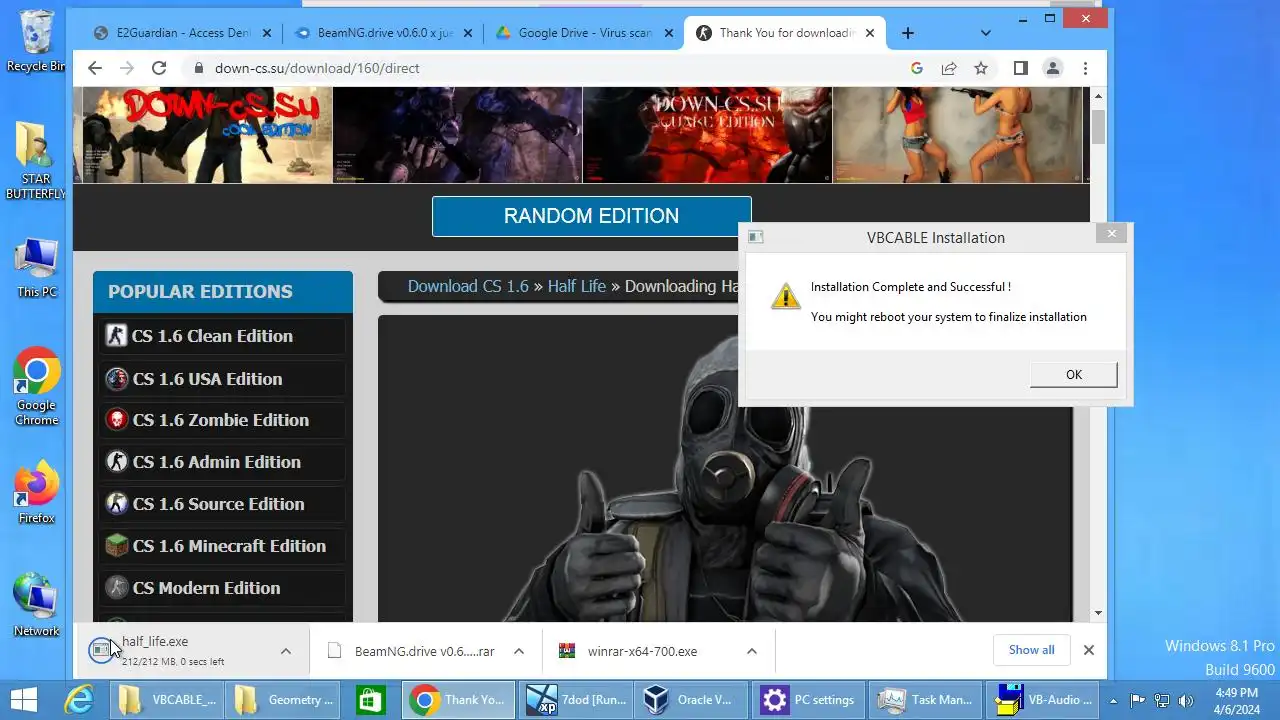The image size is (1280, 720).
Task: Click the address bar URL field
Action: [x=545, y=68]
